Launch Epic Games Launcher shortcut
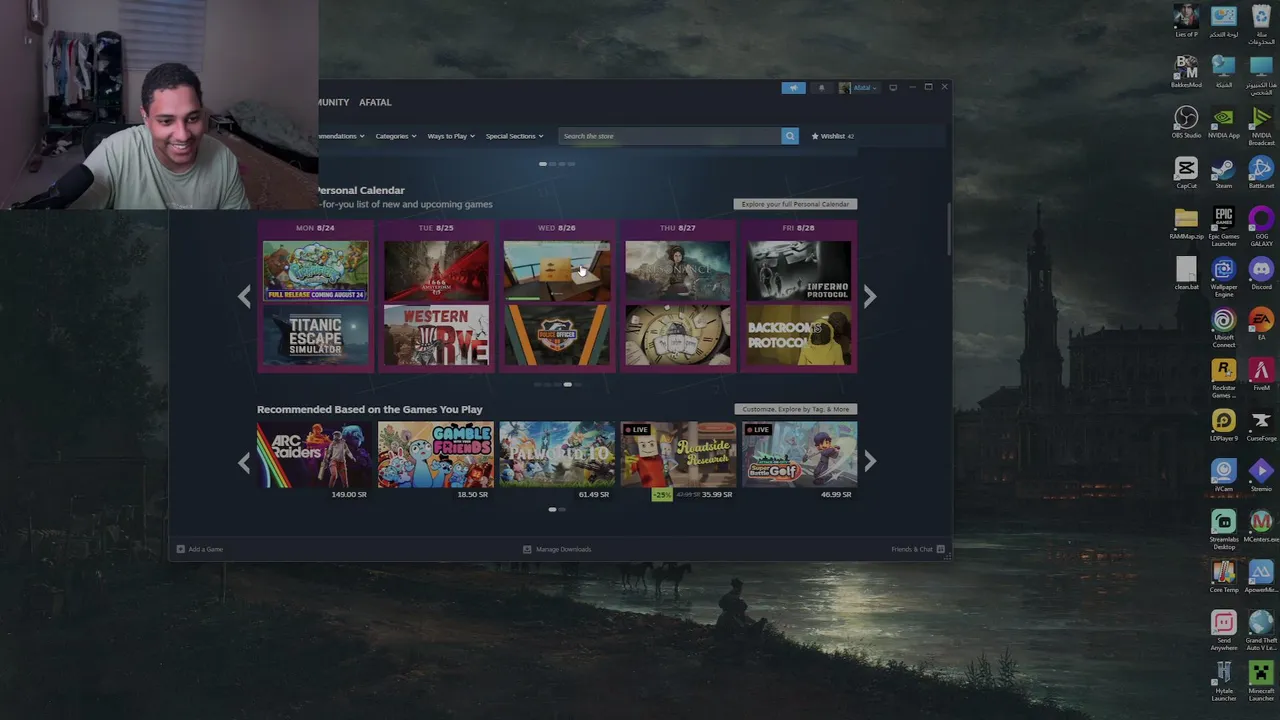This screenshot has height=720, width=1280. coord(1223,227)
